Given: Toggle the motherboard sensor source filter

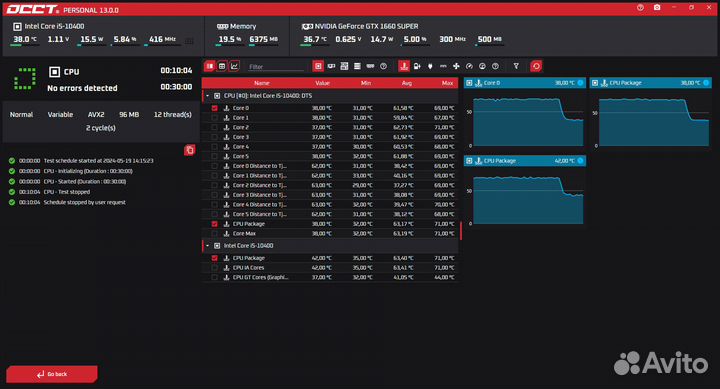Looking at the screenshot, I should click(x=344, y=66).
